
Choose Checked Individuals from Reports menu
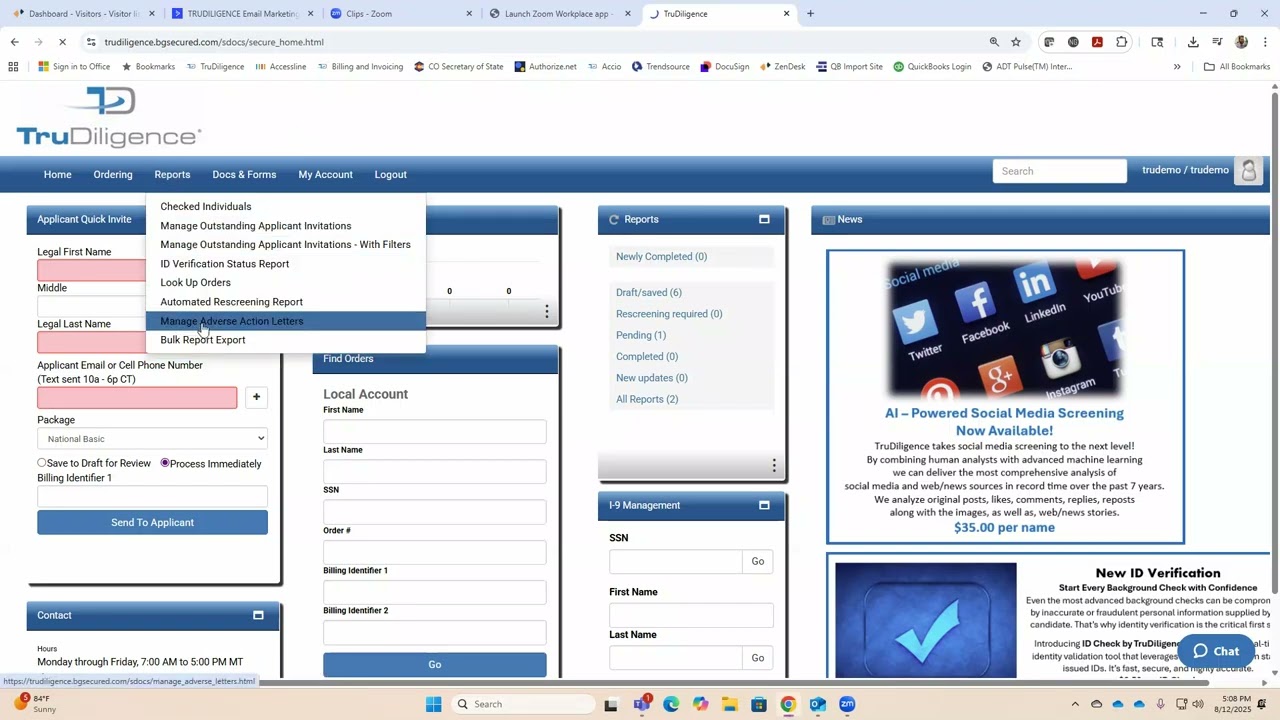[206, 207]
